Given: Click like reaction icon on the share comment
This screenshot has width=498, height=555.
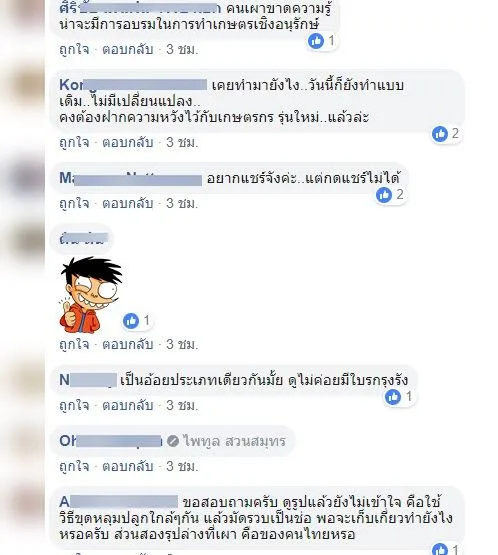Looking at the screenshot, I should coord(384,195).
